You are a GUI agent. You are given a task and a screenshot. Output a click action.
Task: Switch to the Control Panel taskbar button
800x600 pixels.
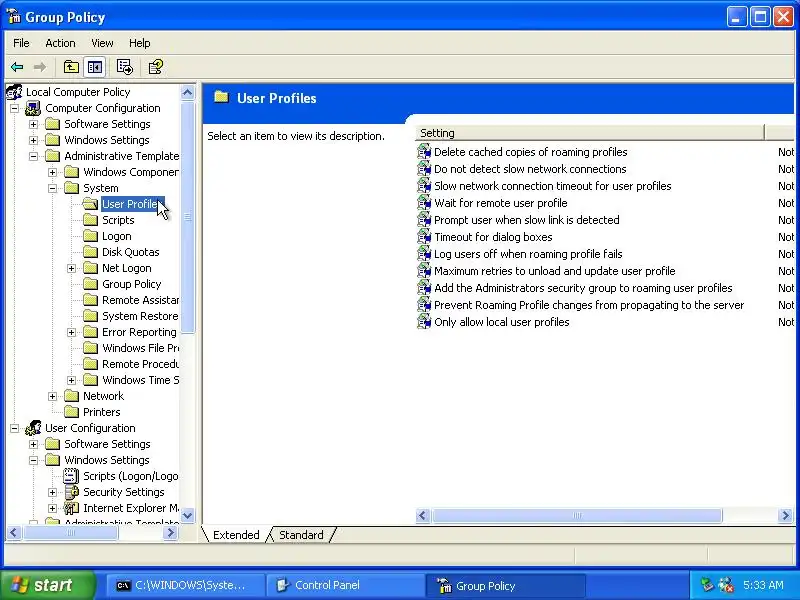pos(346,585)
